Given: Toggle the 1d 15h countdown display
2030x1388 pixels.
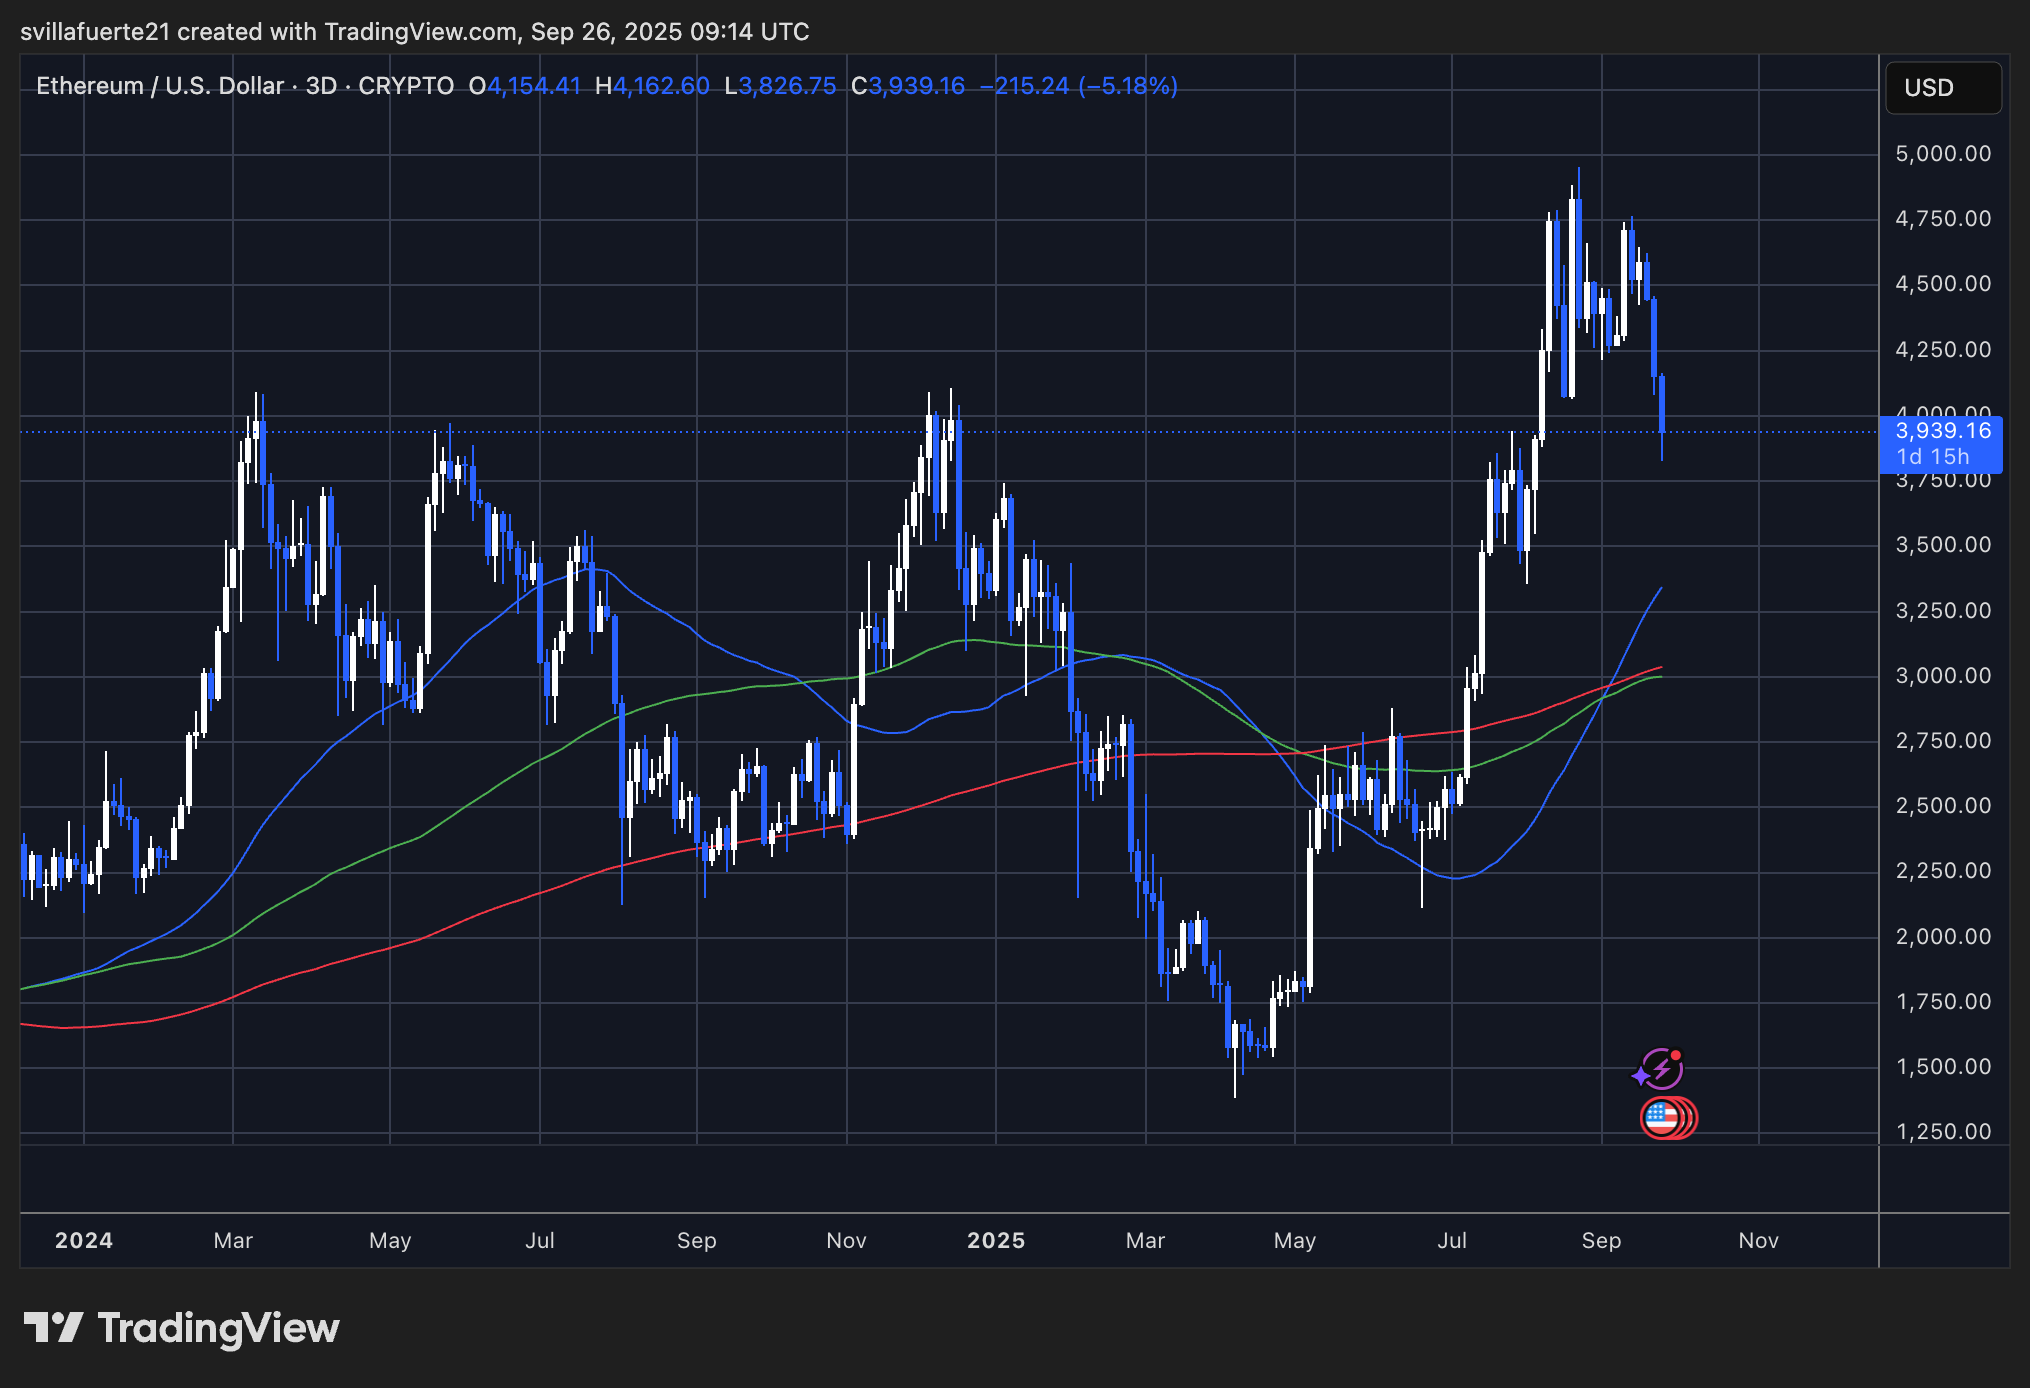Looking at the screenshot, I should click(x=1934, y=455).
